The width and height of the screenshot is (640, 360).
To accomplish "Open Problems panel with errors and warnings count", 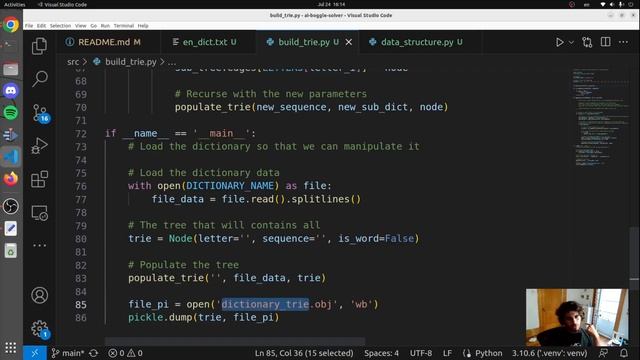I will coord(125,353).
